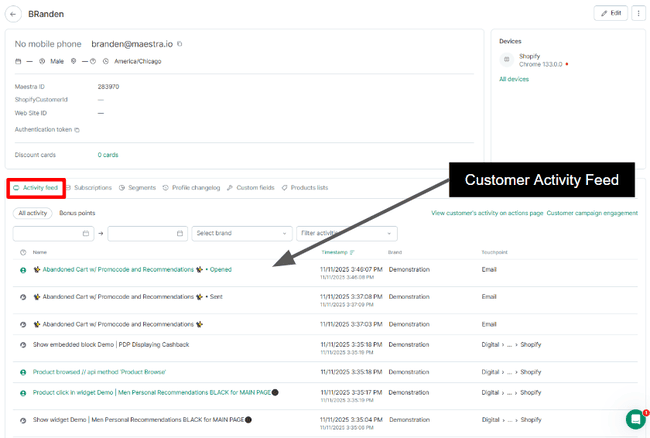Click the status icon of the 3:37:03 PM row

click(x=23, y=325)
